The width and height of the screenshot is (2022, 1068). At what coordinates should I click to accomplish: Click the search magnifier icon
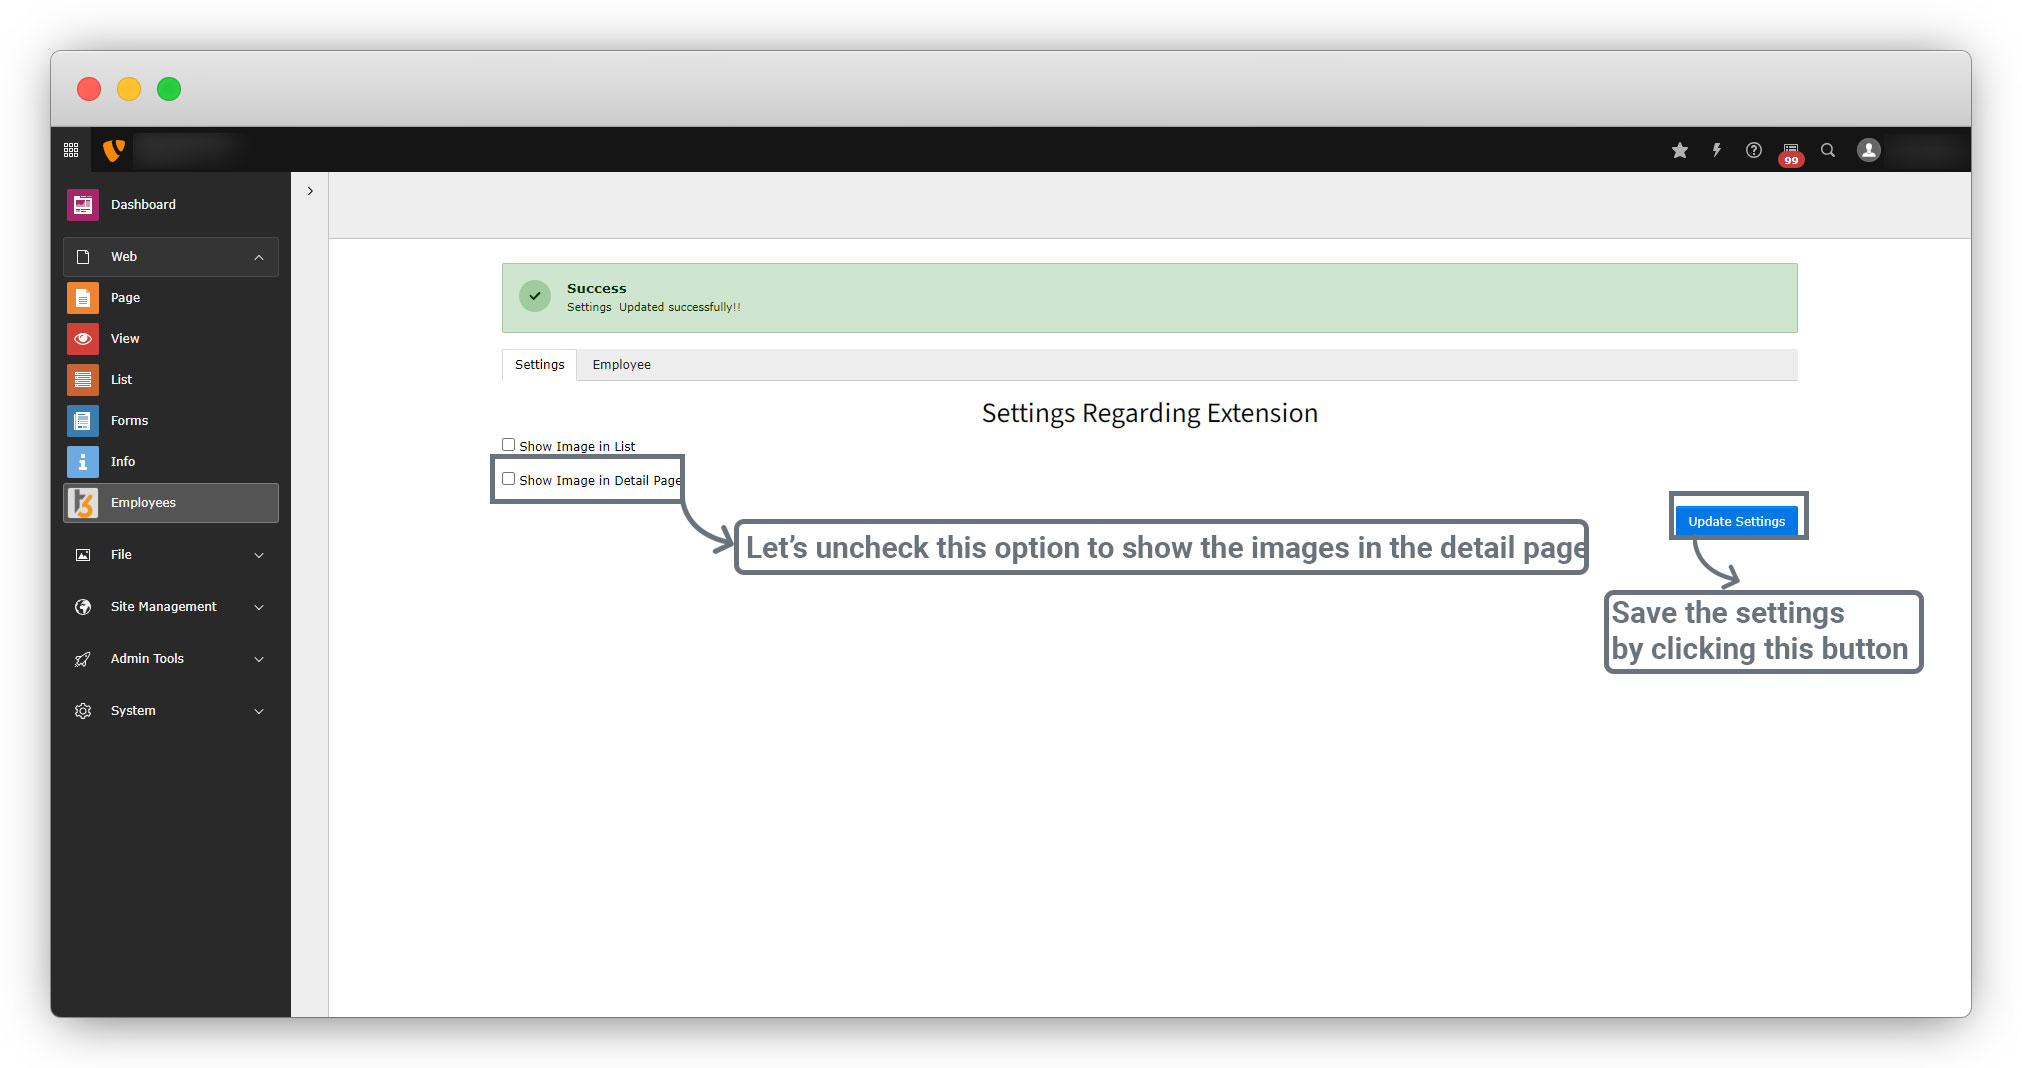point(1827,150)
